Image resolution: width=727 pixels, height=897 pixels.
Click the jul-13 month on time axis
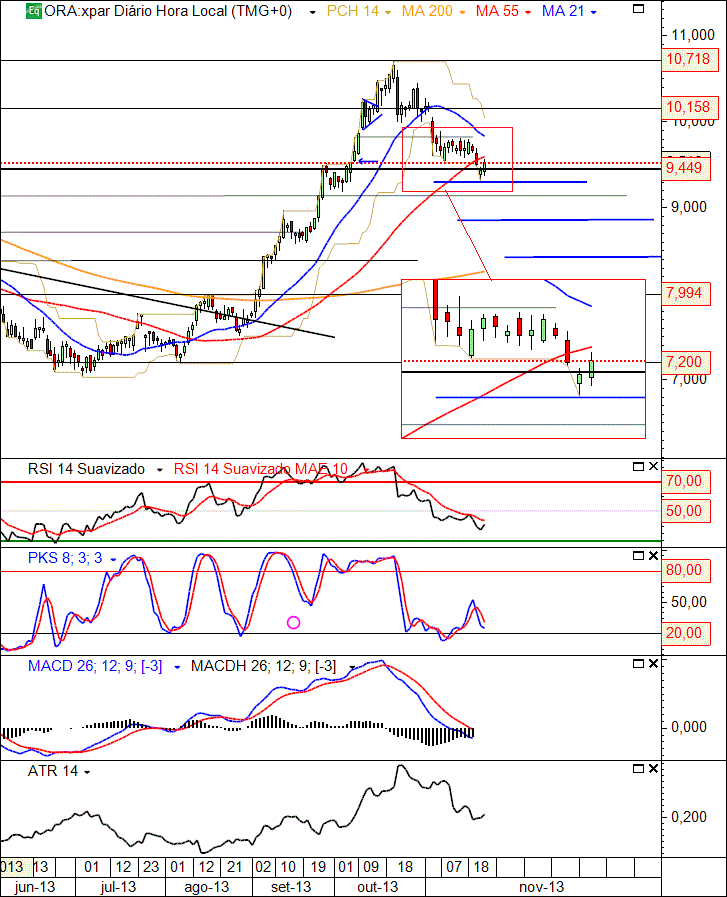(x=118, y=887)
